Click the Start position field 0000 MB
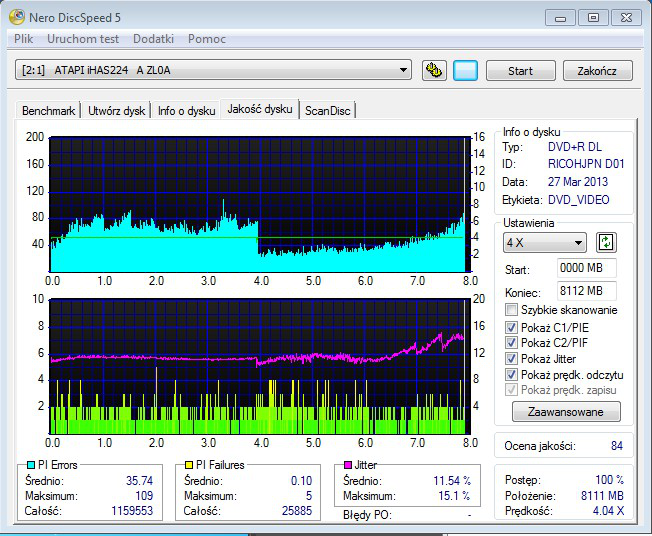The height and width of the screenshot is (536, 652). pos(586,268)
